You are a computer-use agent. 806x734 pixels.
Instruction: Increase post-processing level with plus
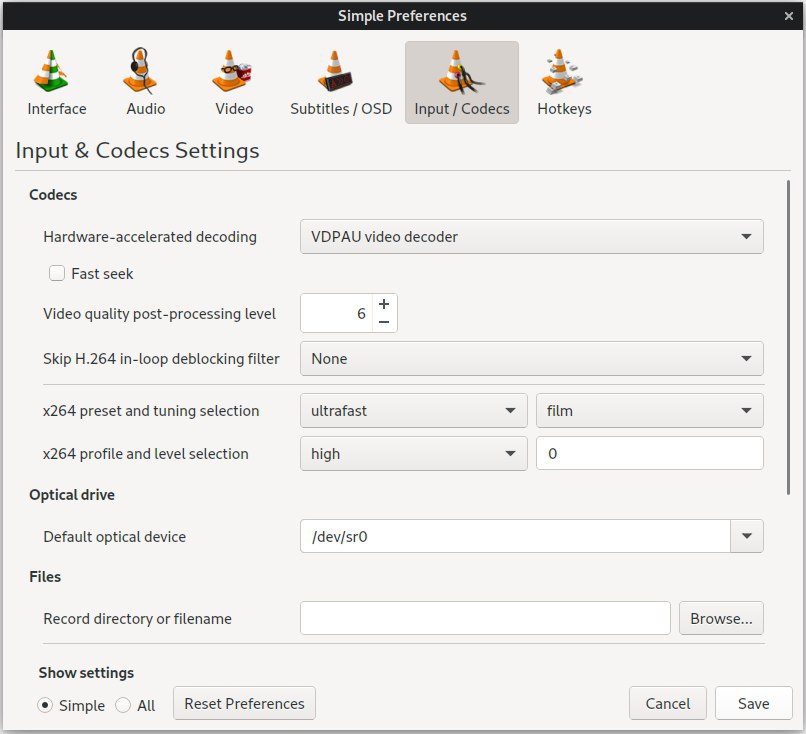pos(384,304)
